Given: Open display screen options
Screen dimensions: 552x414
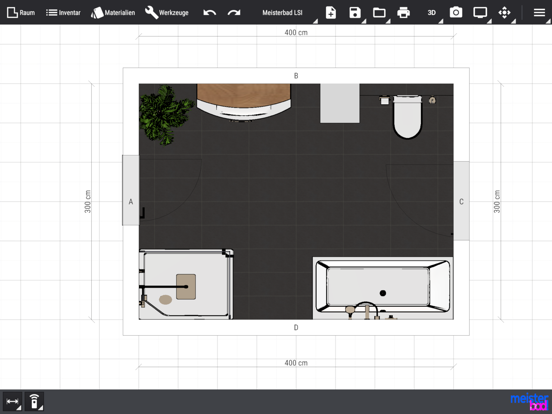Looking at the screenshot, I should click(480, 13).
